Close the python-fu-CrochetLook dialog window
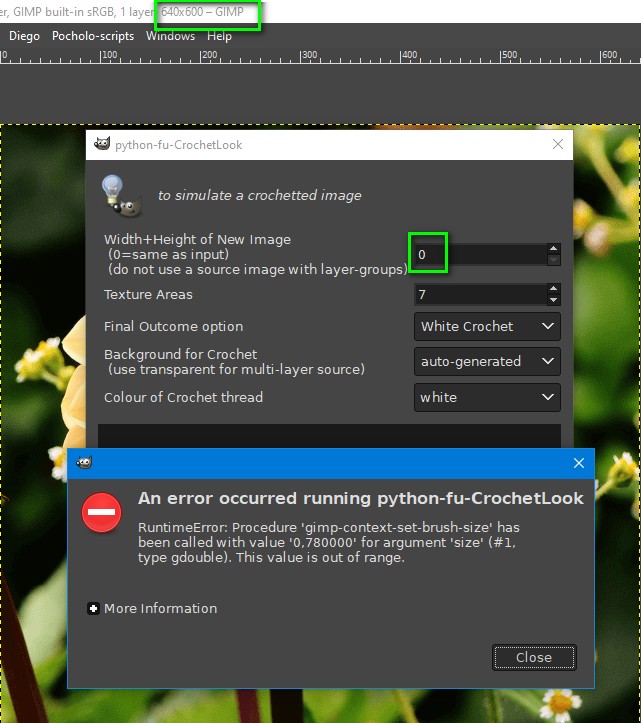The height and width of the screenshot is (723, 641). (x=558, y=144)
